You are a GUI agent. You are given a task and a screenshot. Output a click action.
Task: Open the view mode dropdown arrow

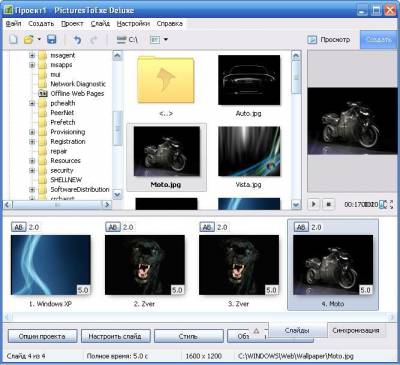pos(165,40)
